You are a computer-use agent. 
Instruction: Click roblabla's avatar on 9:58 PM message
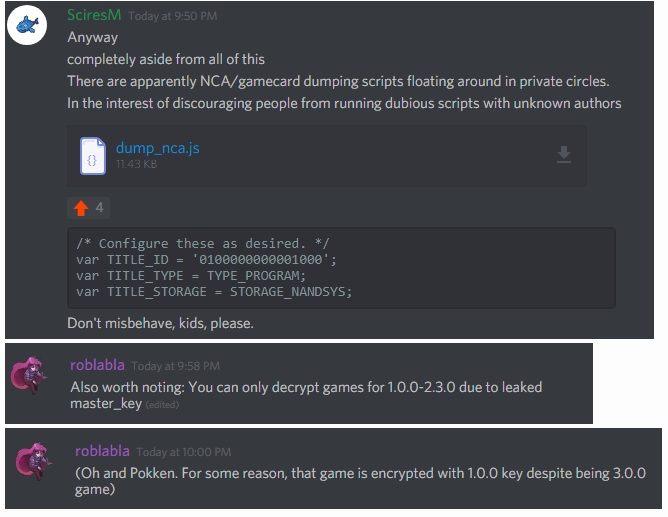point(28,375)
